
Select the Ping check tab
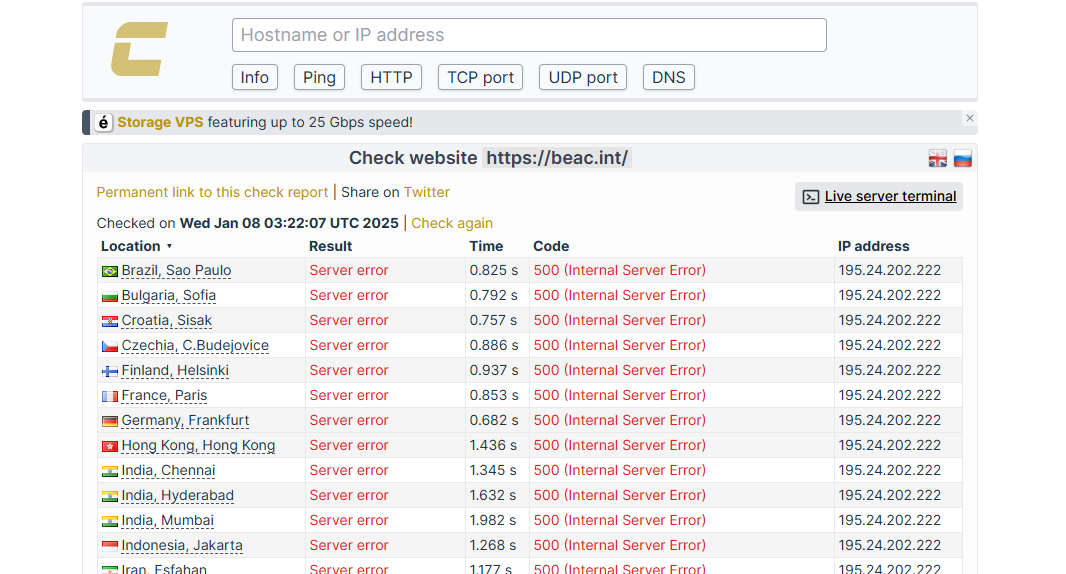tap(319, 77)
